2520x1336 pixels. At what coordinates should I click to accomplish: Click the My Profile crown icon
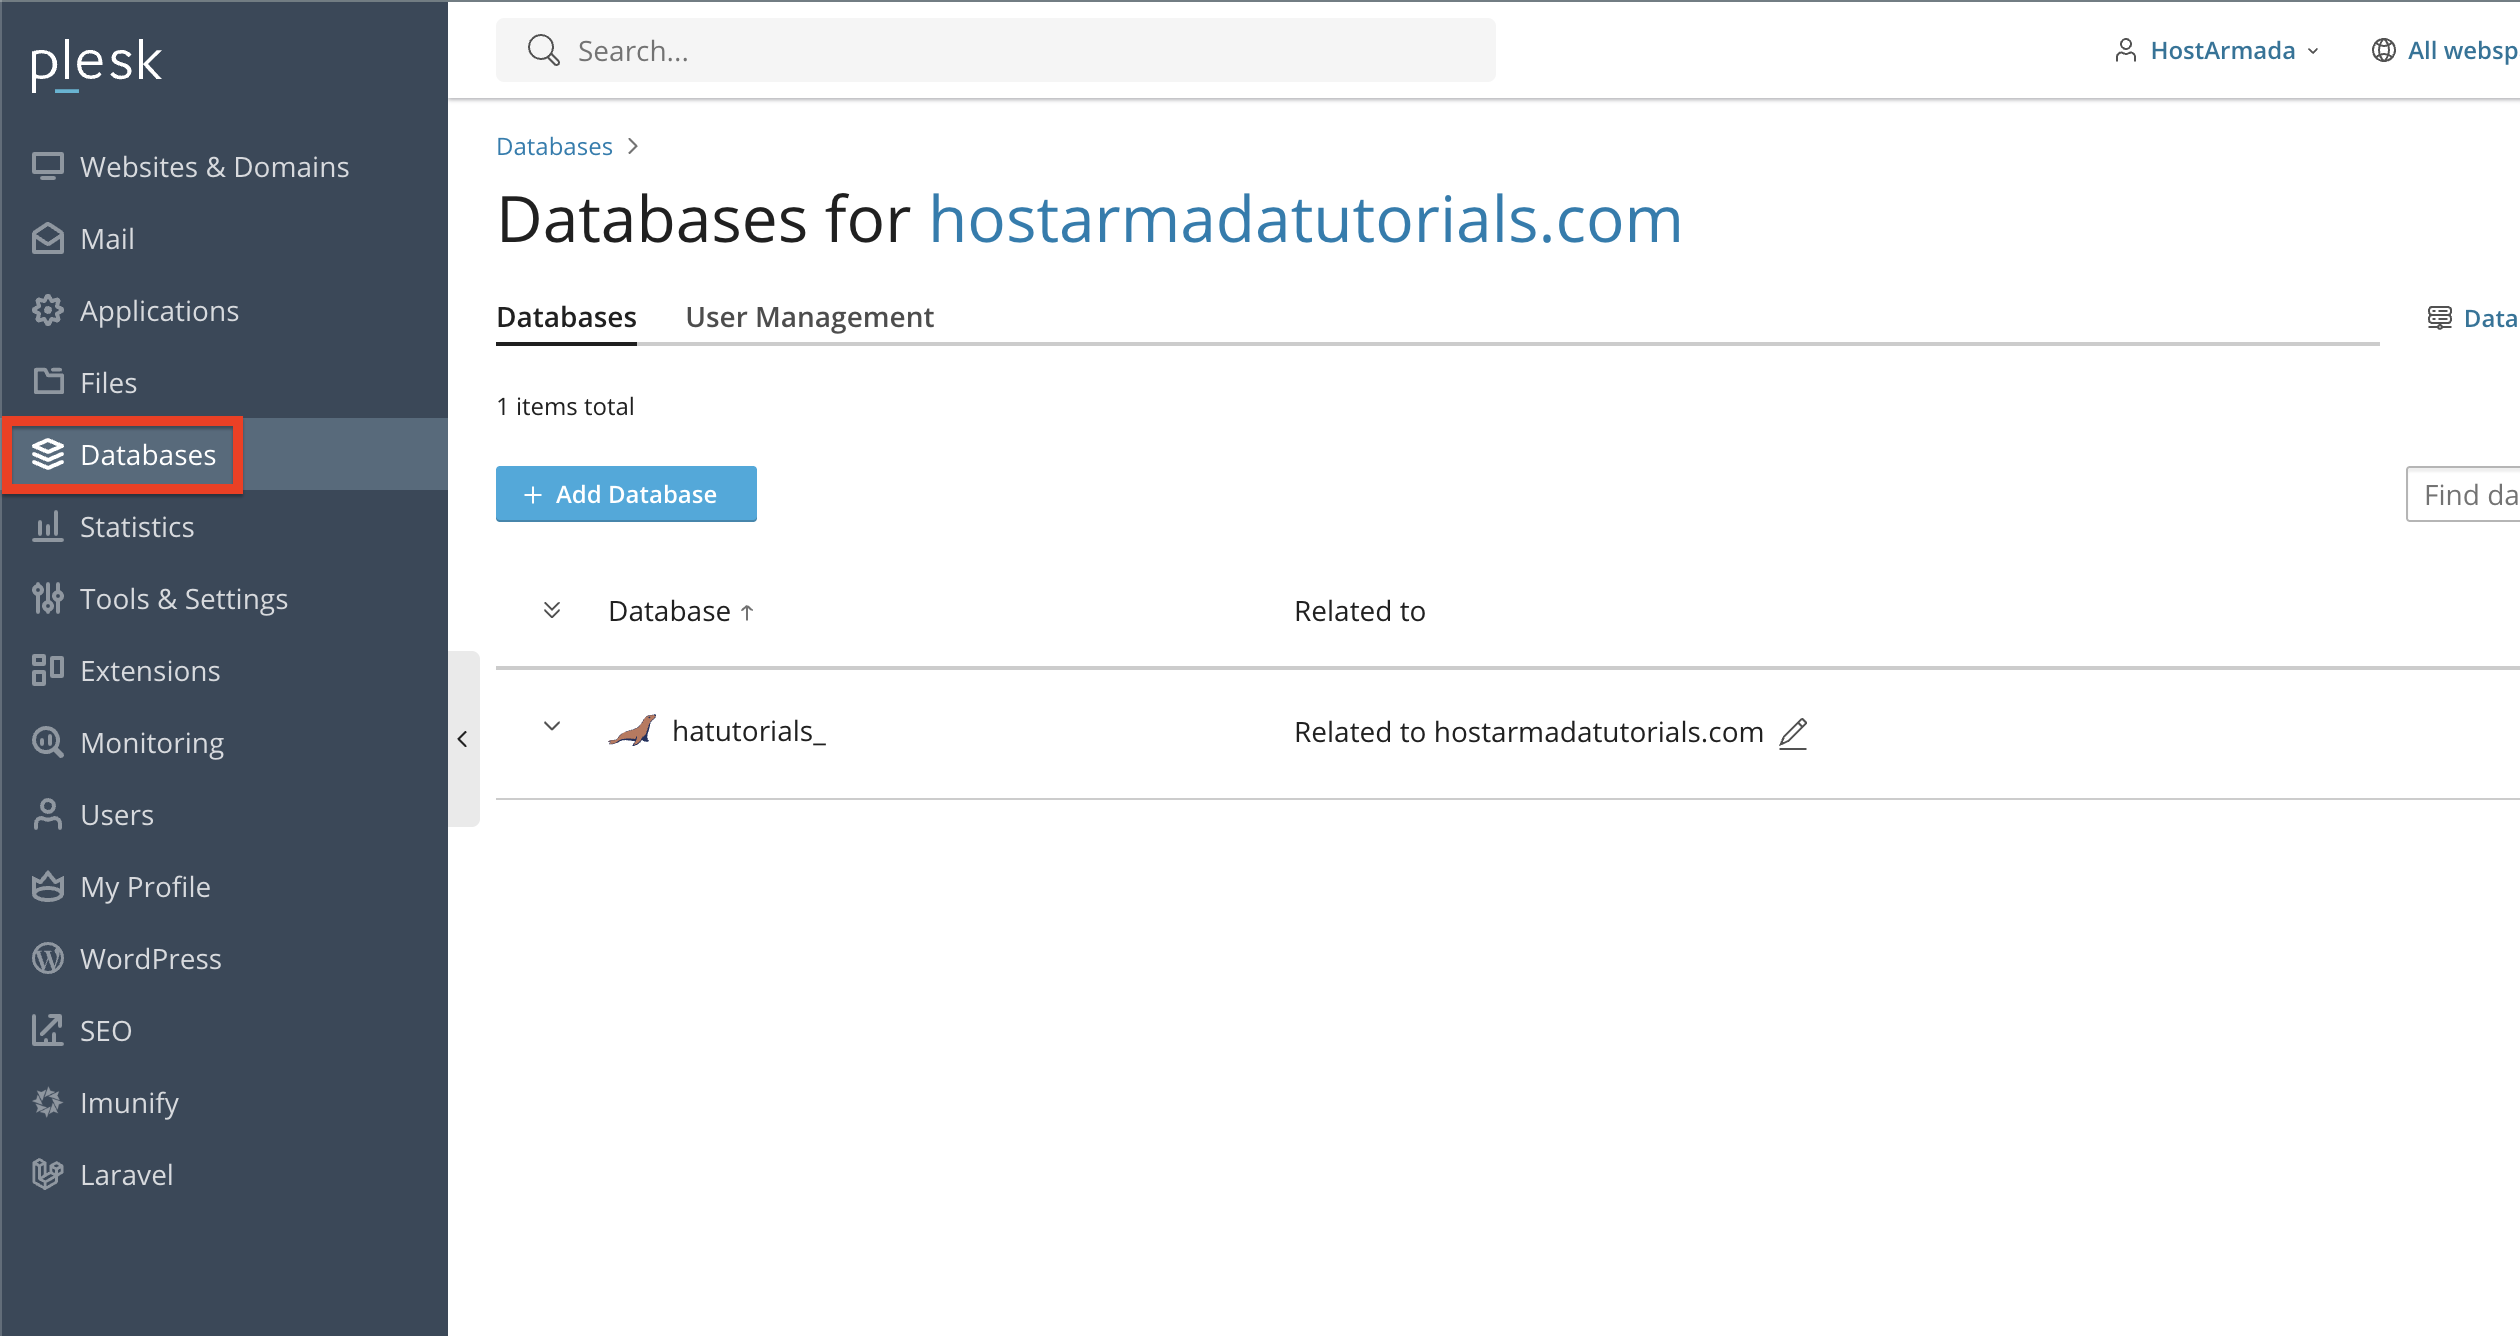pos(47,886)
